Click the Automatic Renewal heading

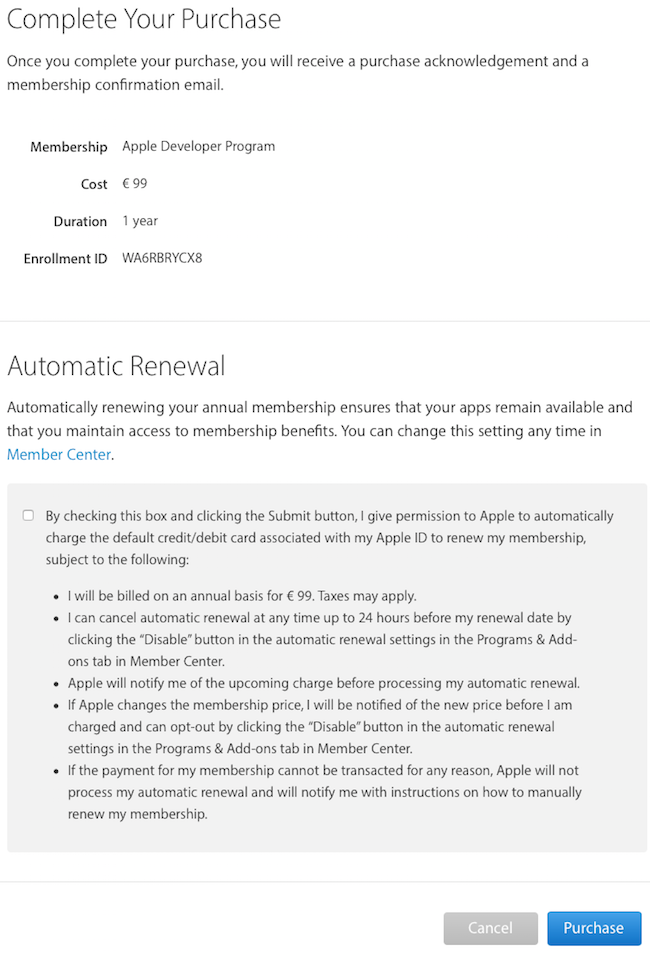click(116, 366)
